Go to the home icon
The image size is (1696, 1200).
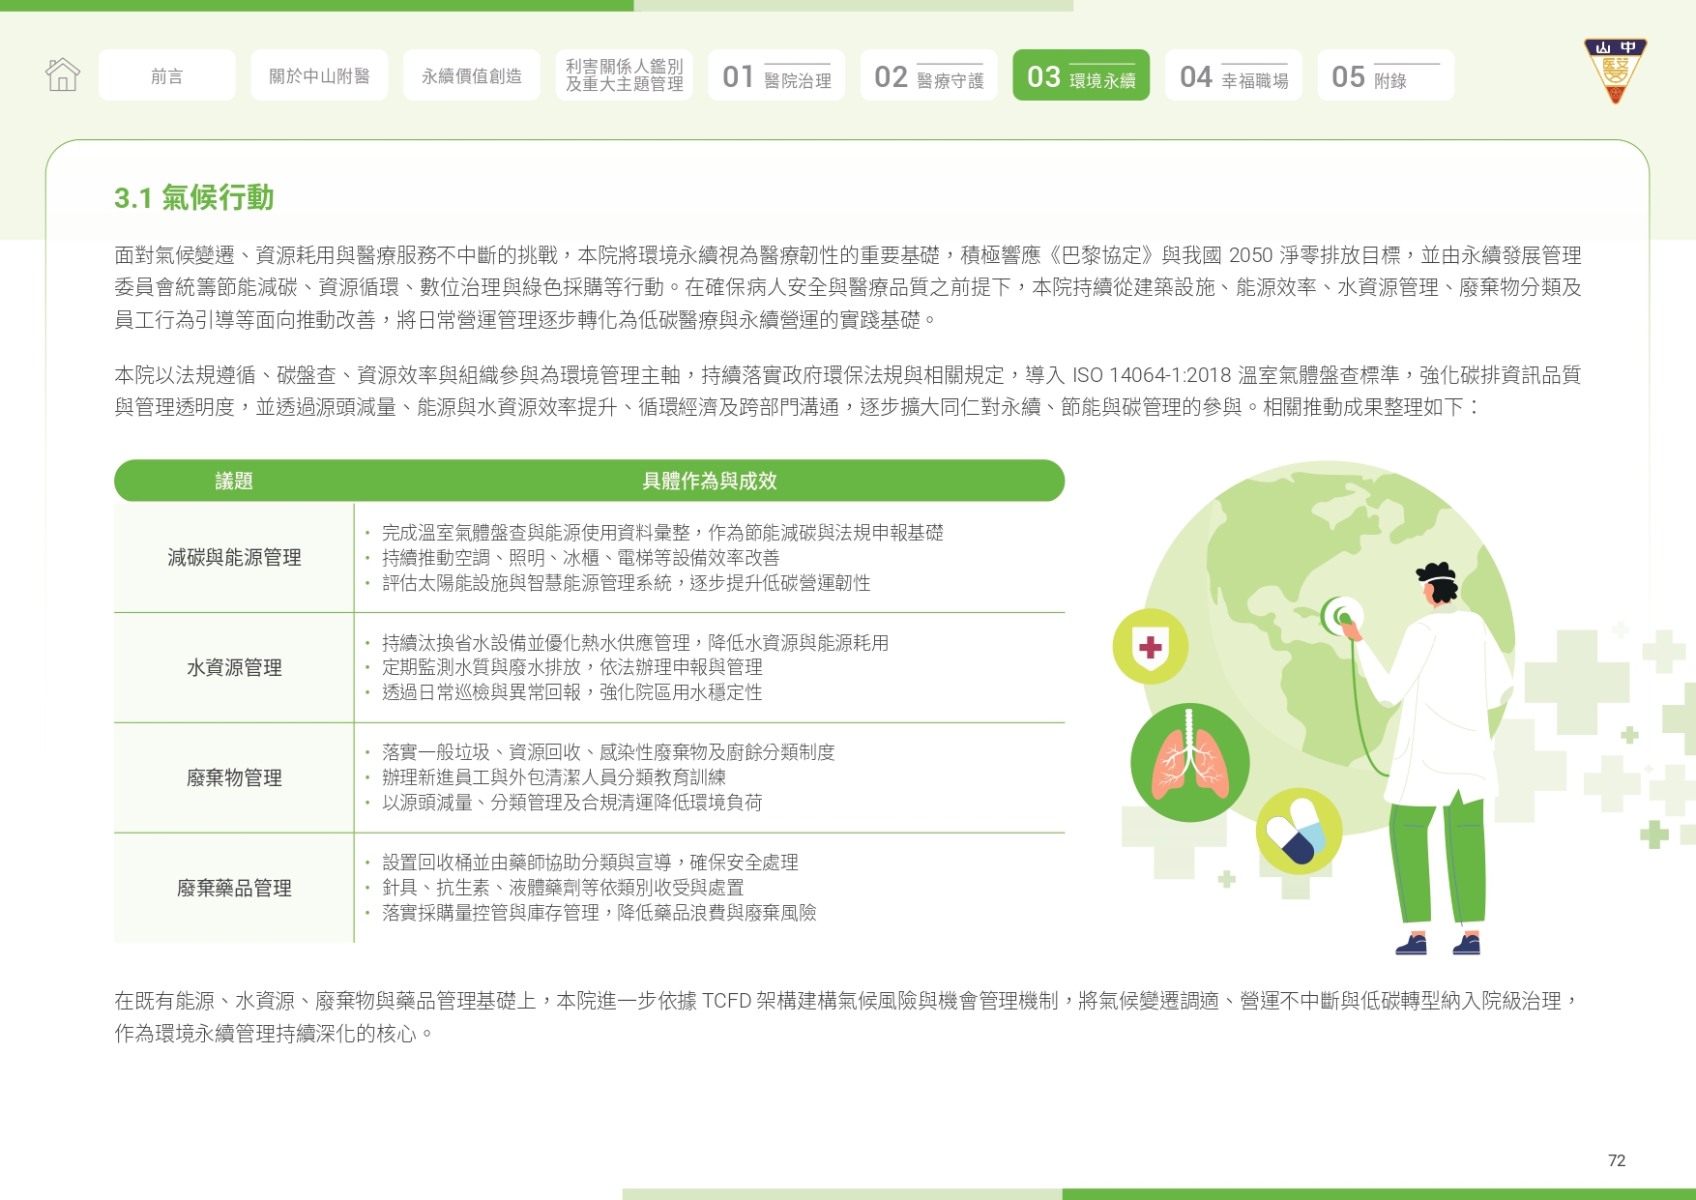click(62, 75)
